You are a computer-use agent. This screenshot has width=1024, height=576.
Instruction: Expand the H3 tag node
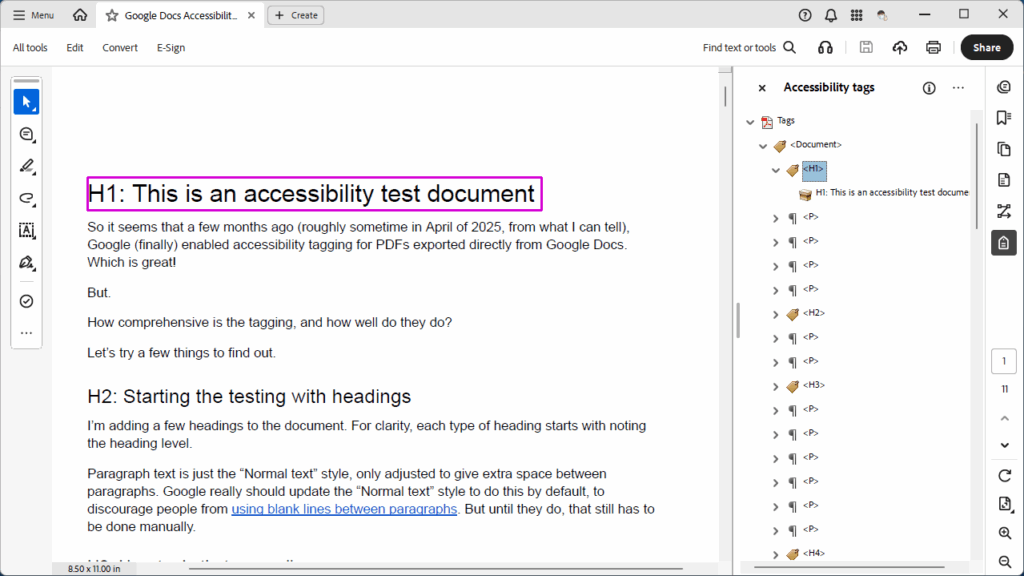point(776,387)
